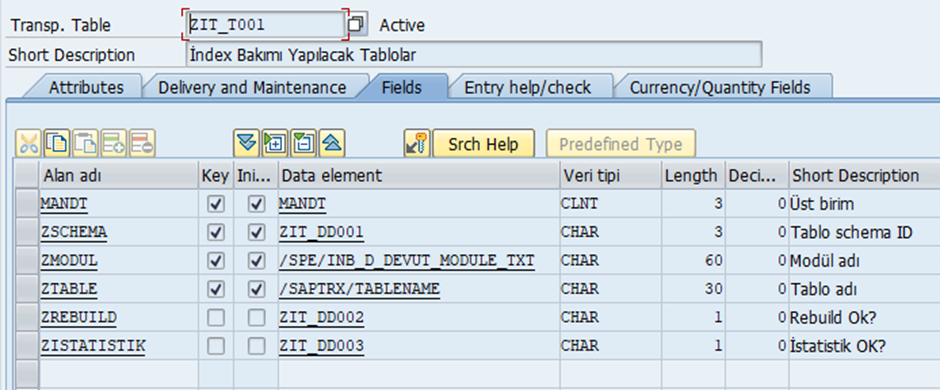Screen dimensions: 940x390
Task: Click data element ZIT_DD001
Action: click(x=321, y=232)
